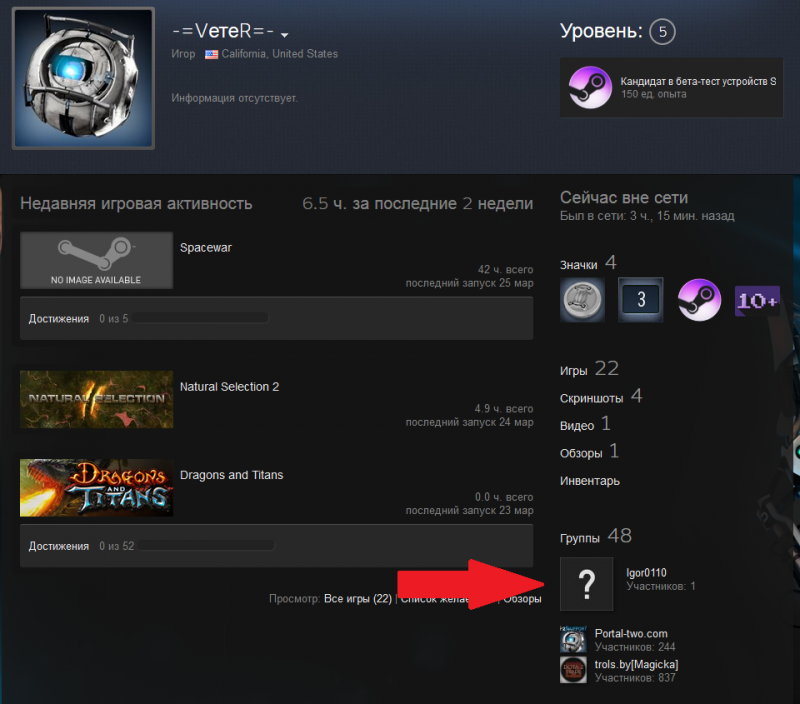Open the Dragons and Titans game banner
Screen dimensions: 800x704
coord(96,488)
